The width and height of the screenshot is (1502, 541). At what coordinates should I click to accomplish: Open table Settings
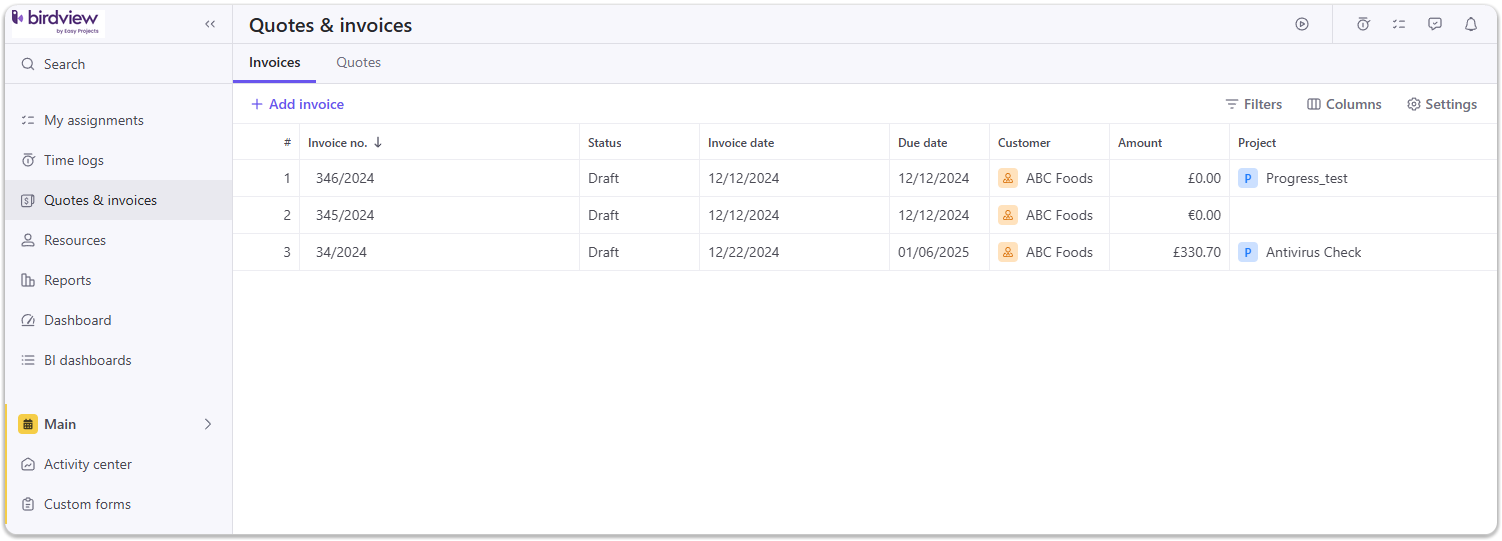pos(1442,104)
